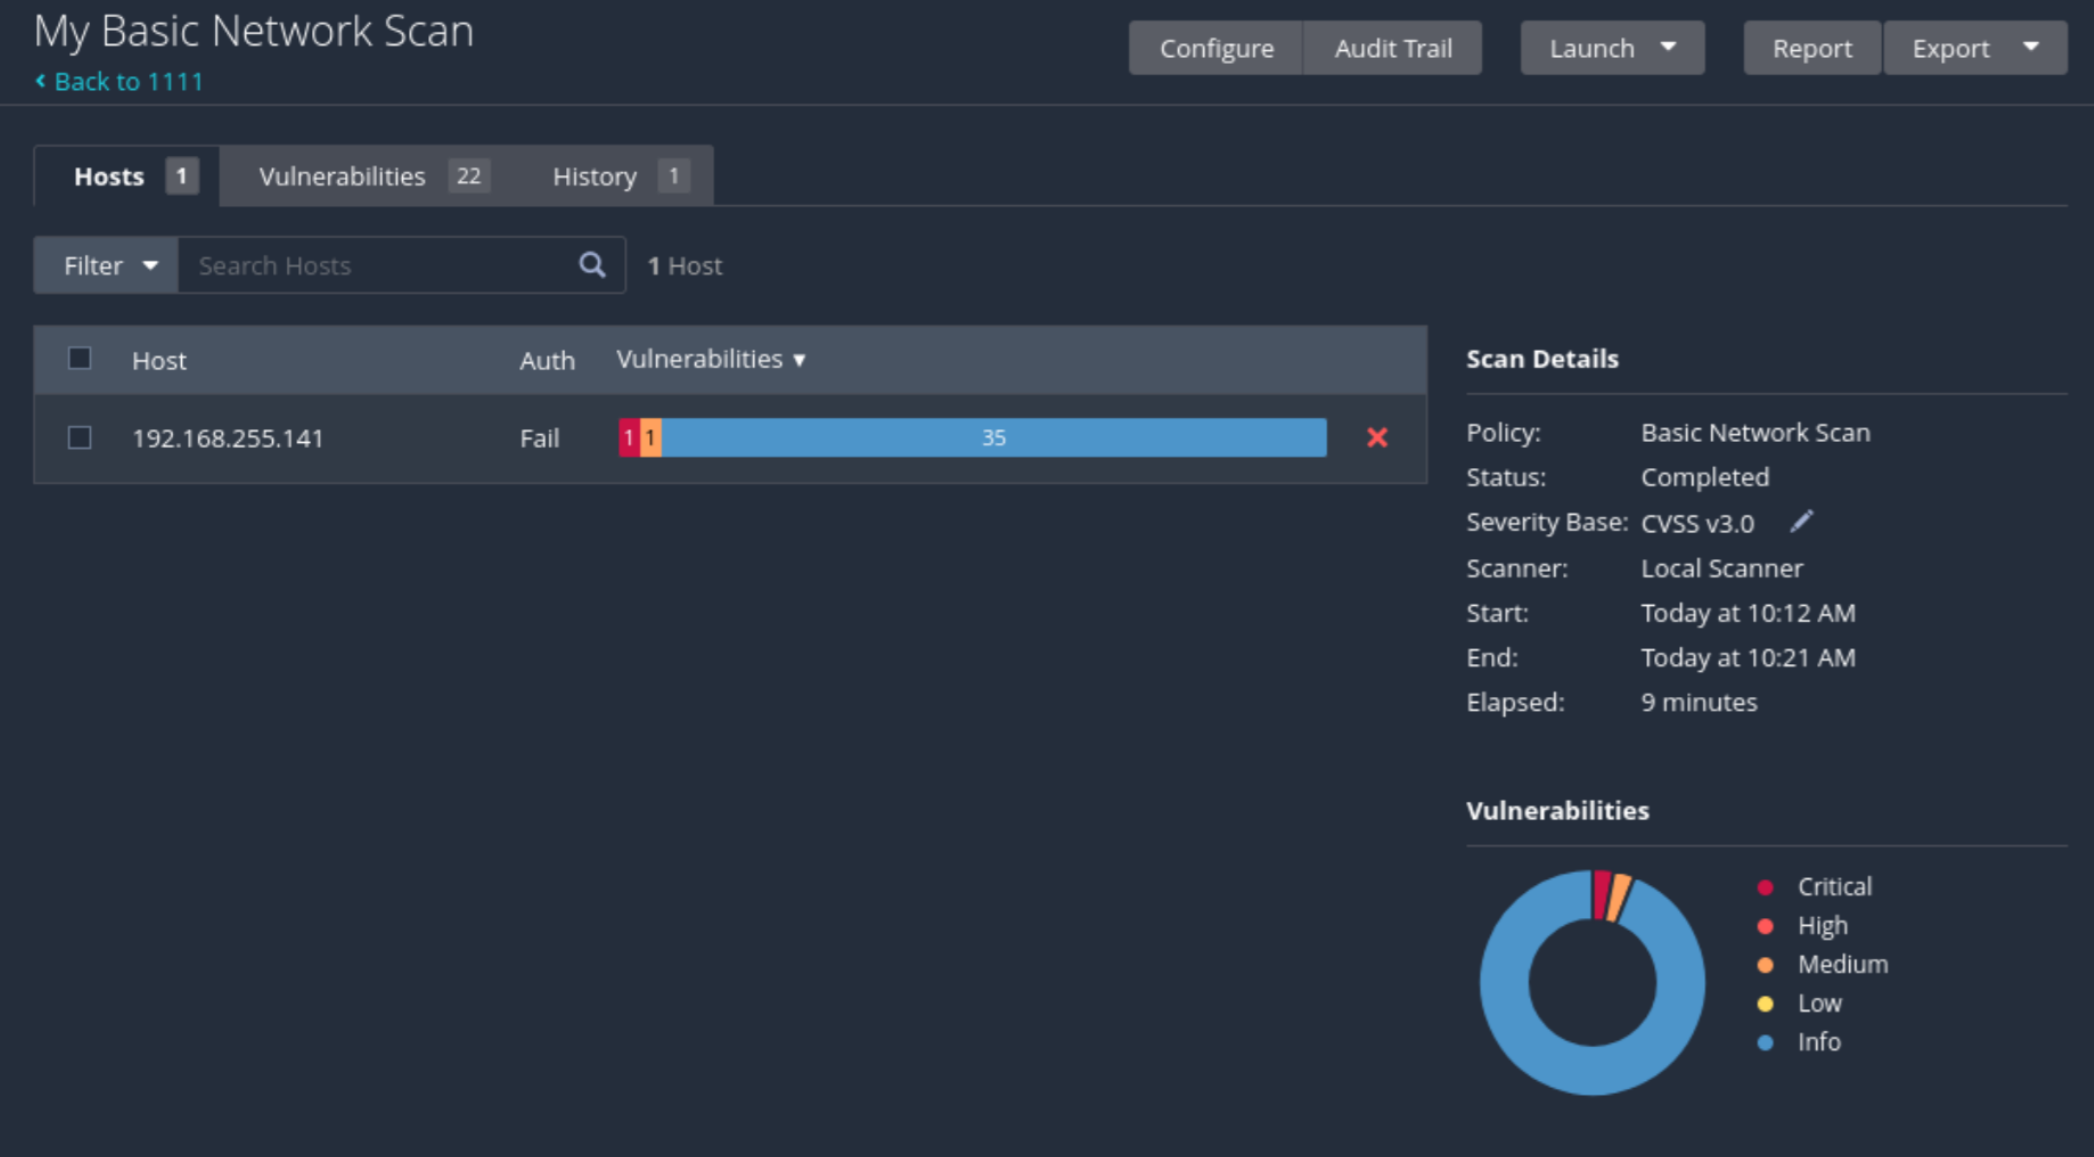Click the Medium legend orange dot
This screenshot has height=1157, width=2094.
(x=1765, y=965)
